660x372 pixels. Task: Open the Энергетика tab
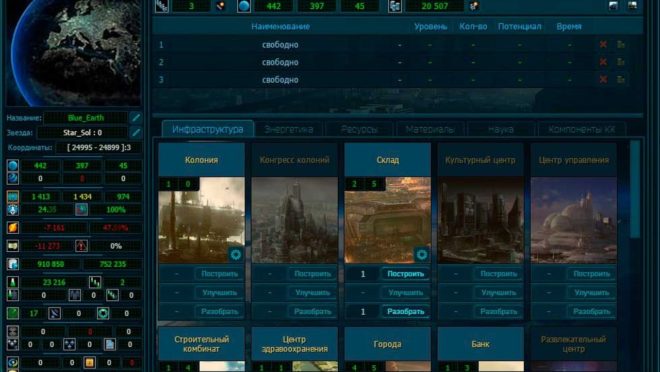click(x=289, y=129)
